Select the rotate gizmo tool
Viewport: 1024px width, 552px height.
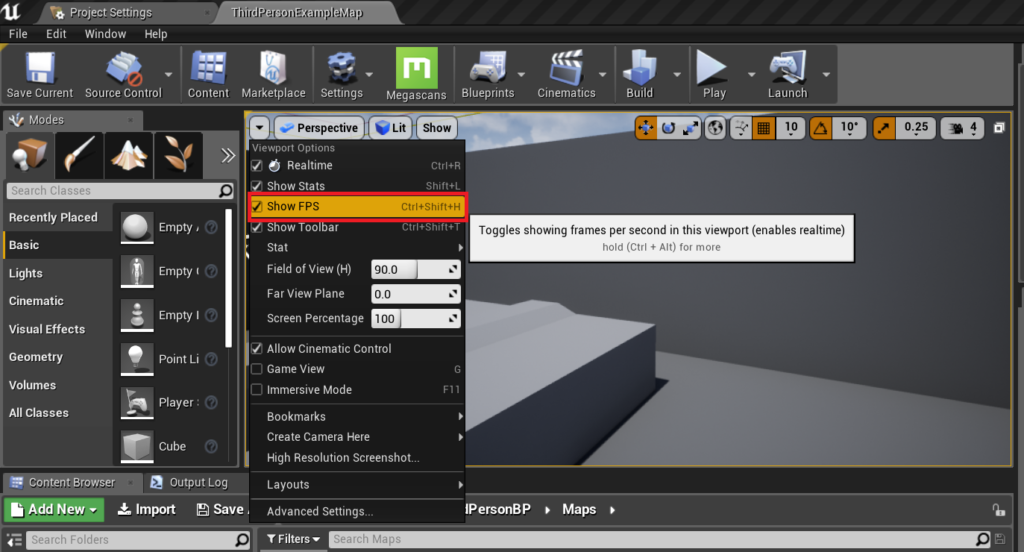(668, 128)
